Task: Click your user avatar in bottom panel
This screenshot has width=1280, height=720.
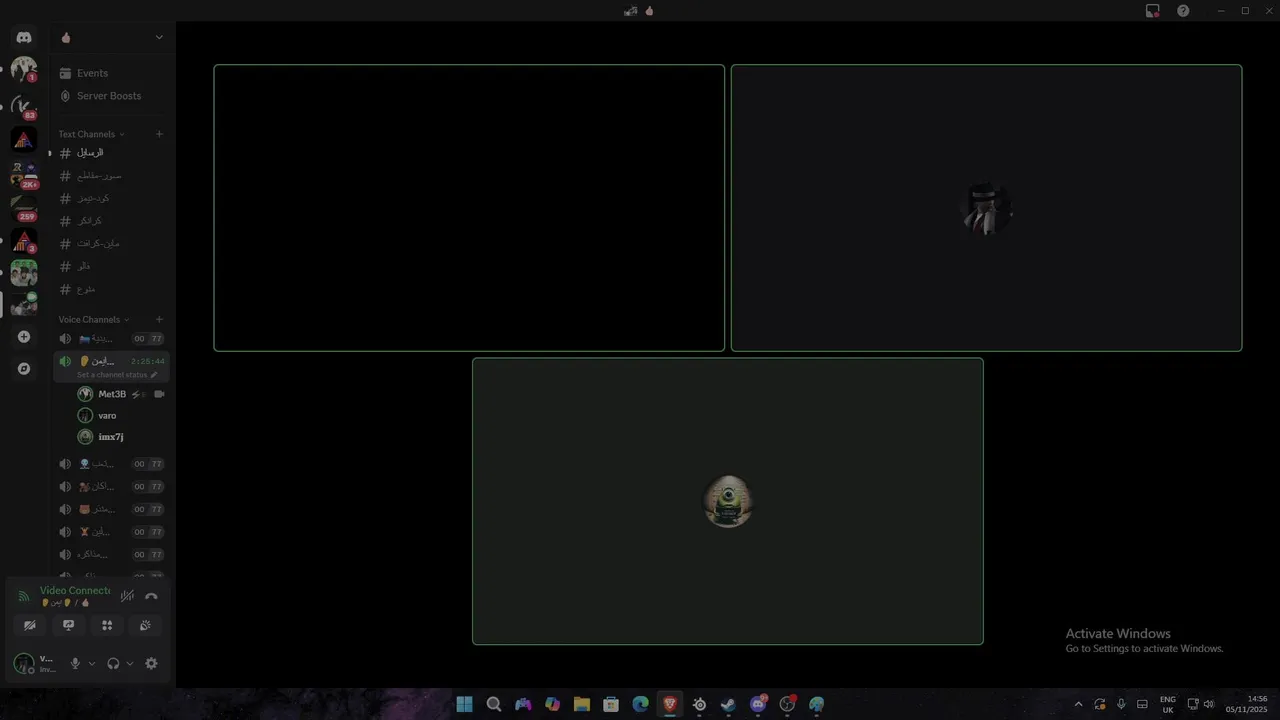Action: [23, 663]
